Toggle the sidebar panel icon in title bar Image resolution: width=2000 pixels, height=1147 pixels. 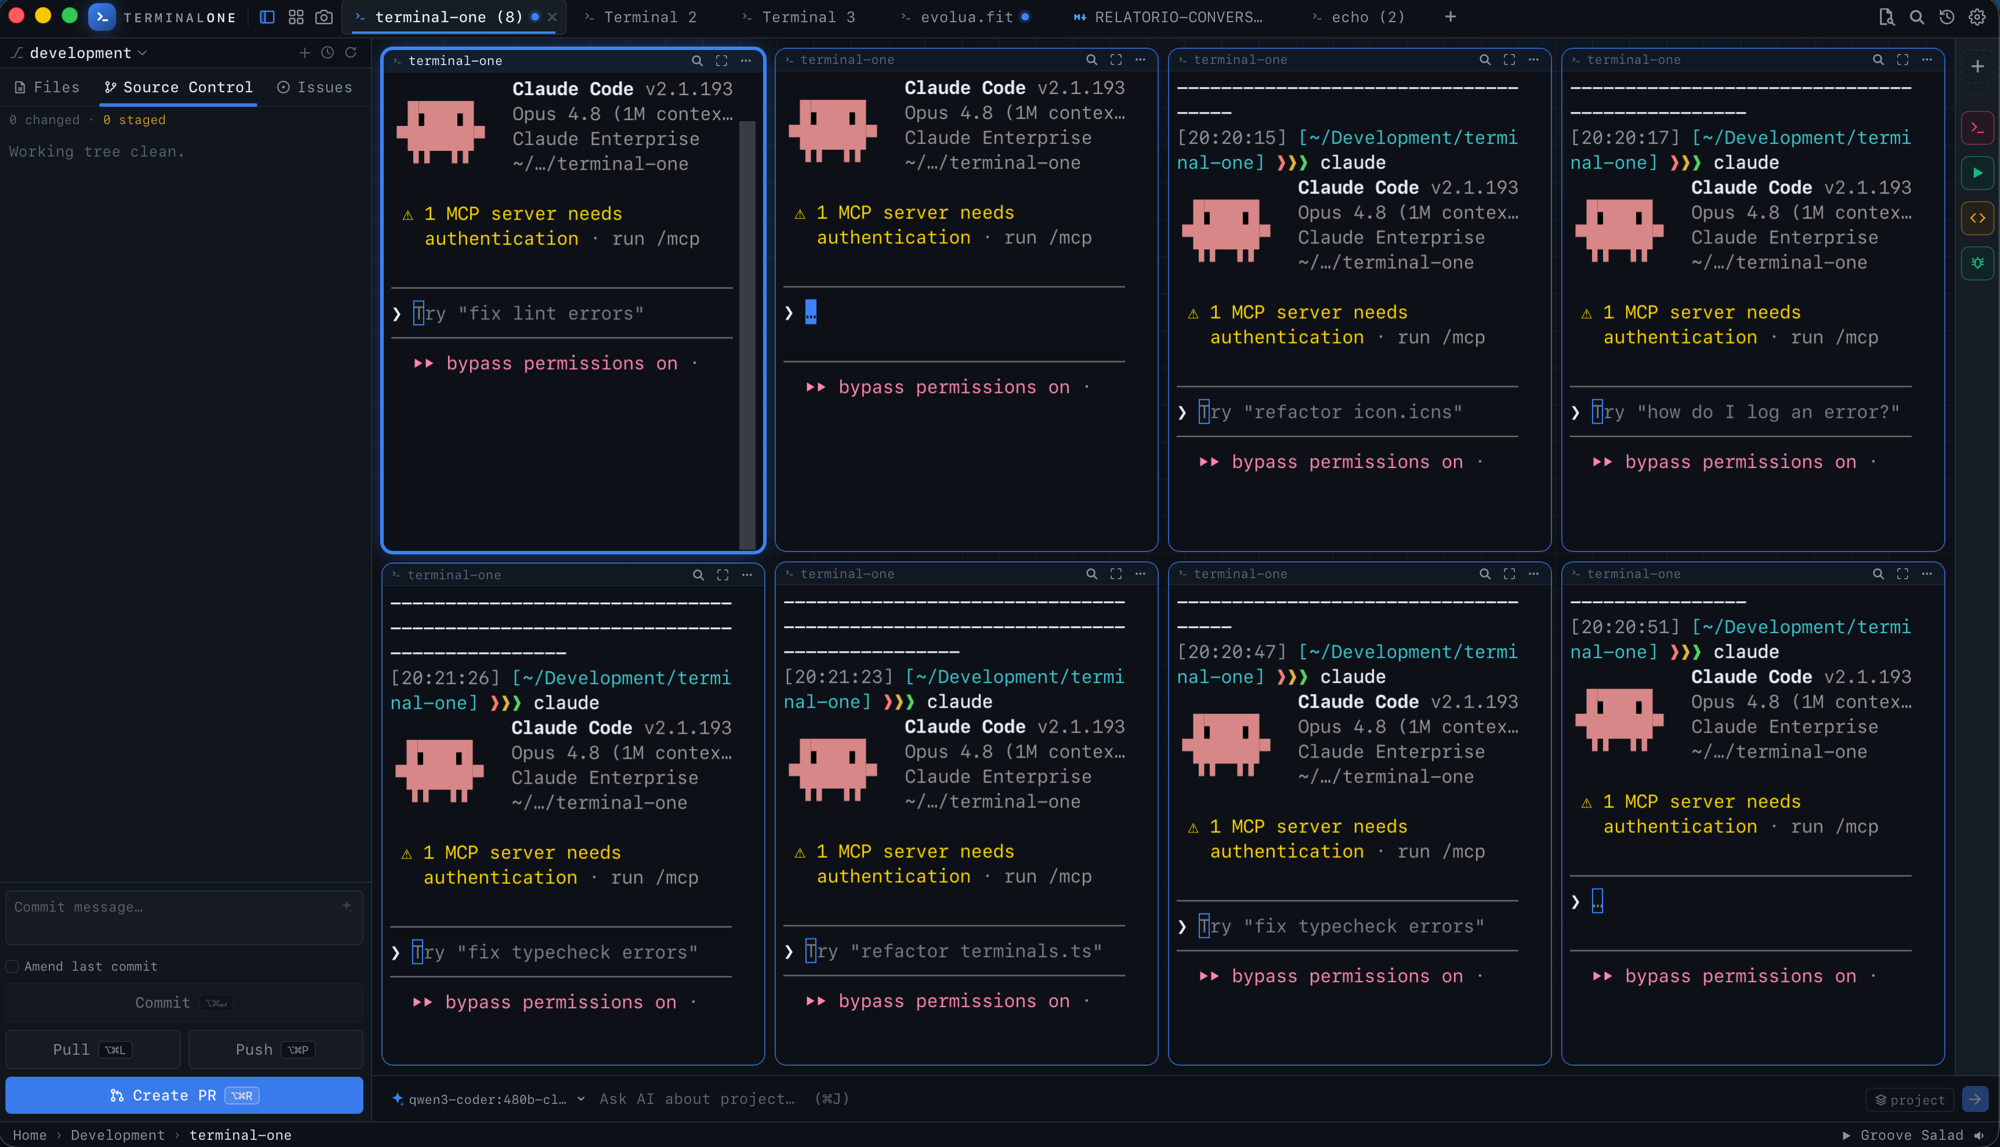(x=267, y=17)
